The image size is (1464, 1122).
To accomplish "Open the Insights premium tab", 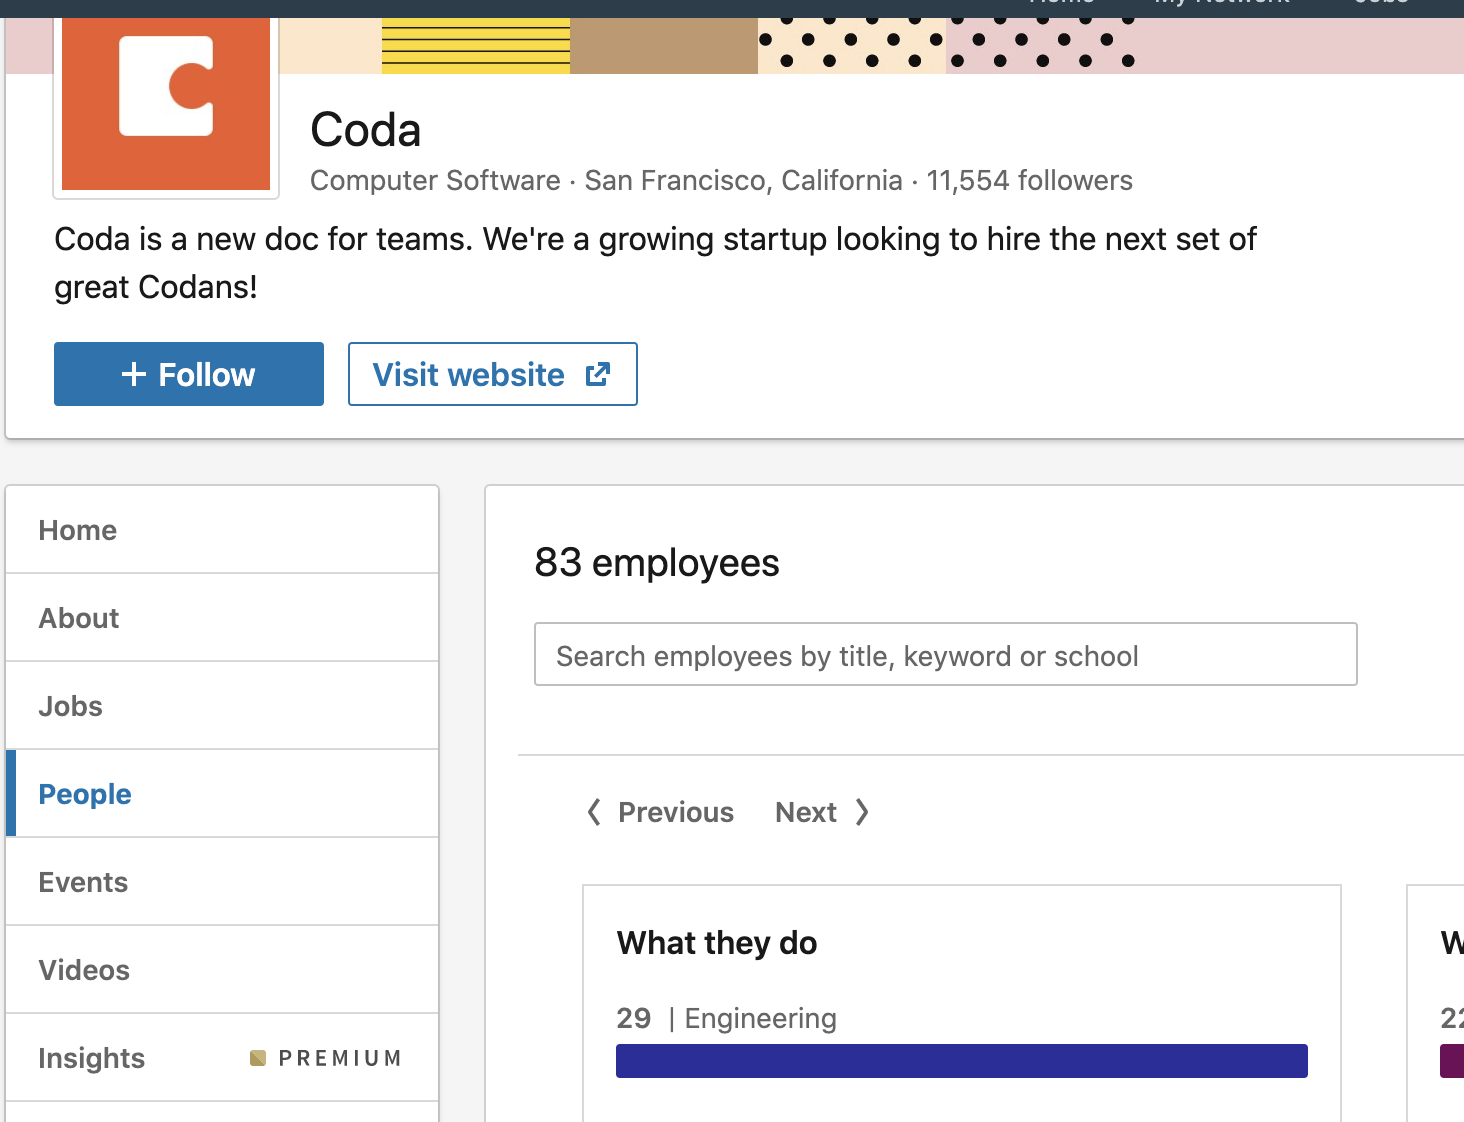I will (x=222, y=1058).
